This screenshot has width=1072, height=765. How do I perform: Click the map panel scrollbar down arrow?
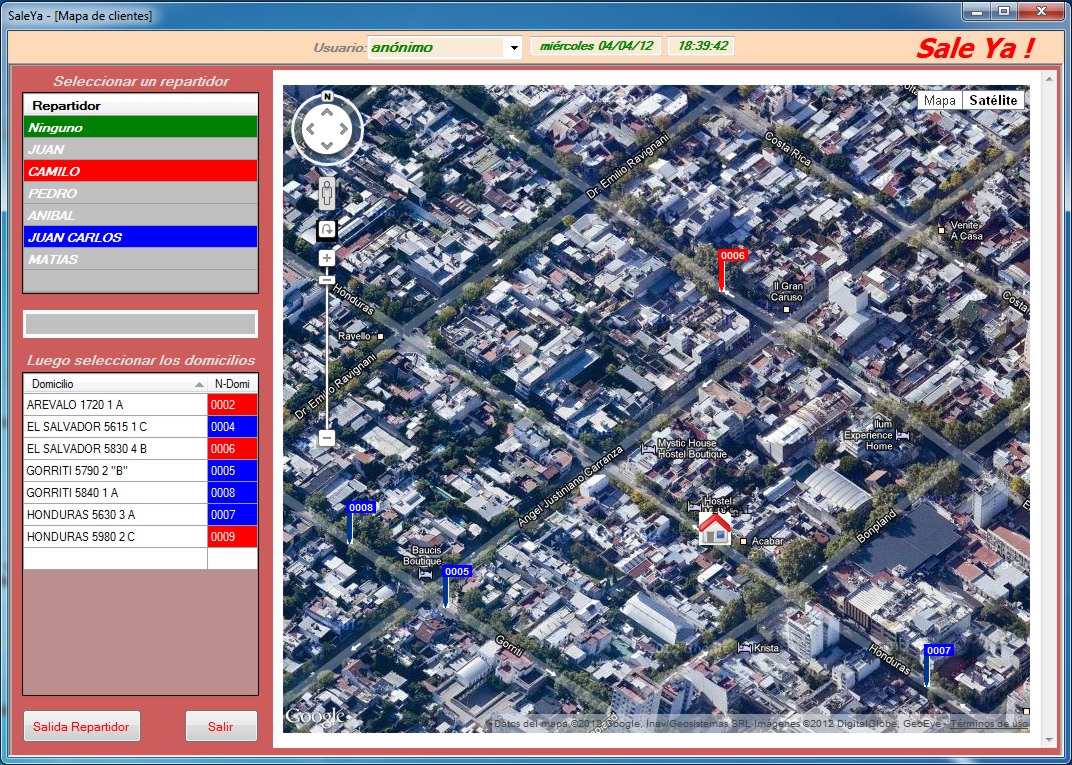(1049, 740)
